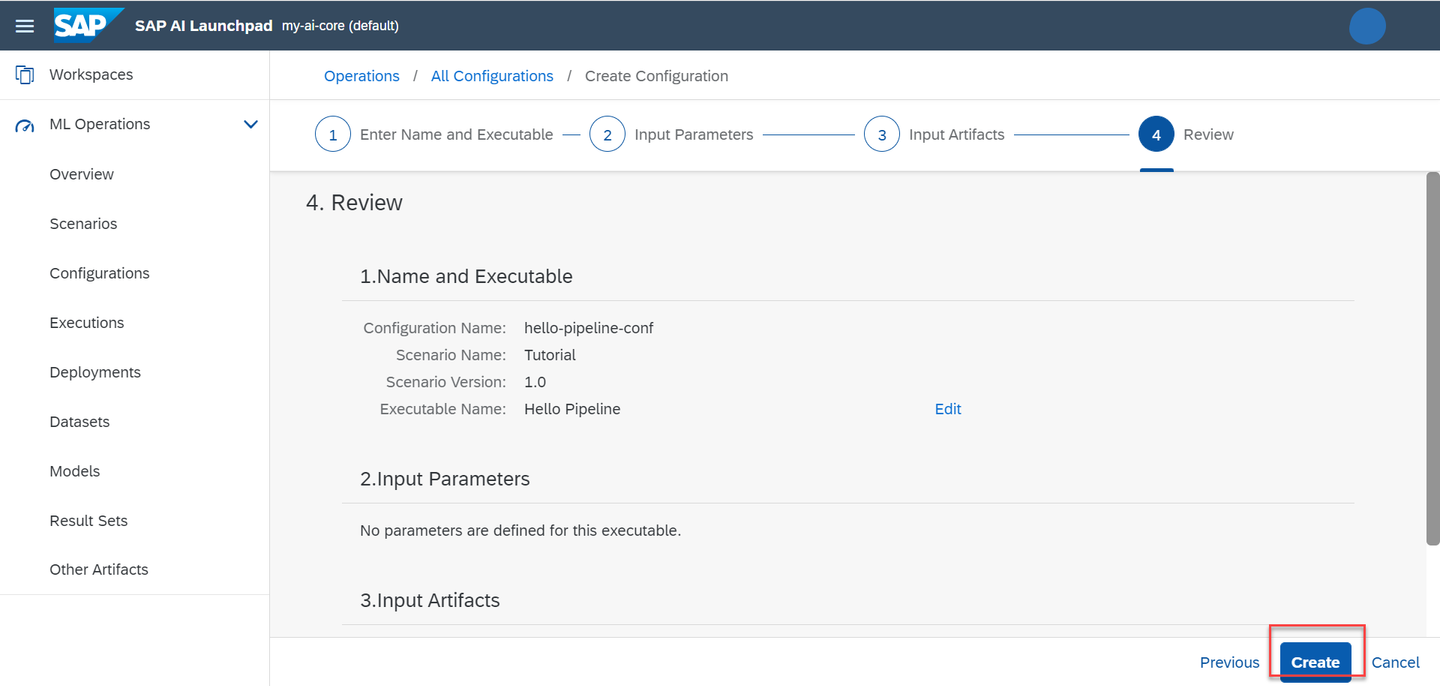The height and width of the screenshot is (686, 1440).
Task: Click the Cancel button
Action: 1395,662
